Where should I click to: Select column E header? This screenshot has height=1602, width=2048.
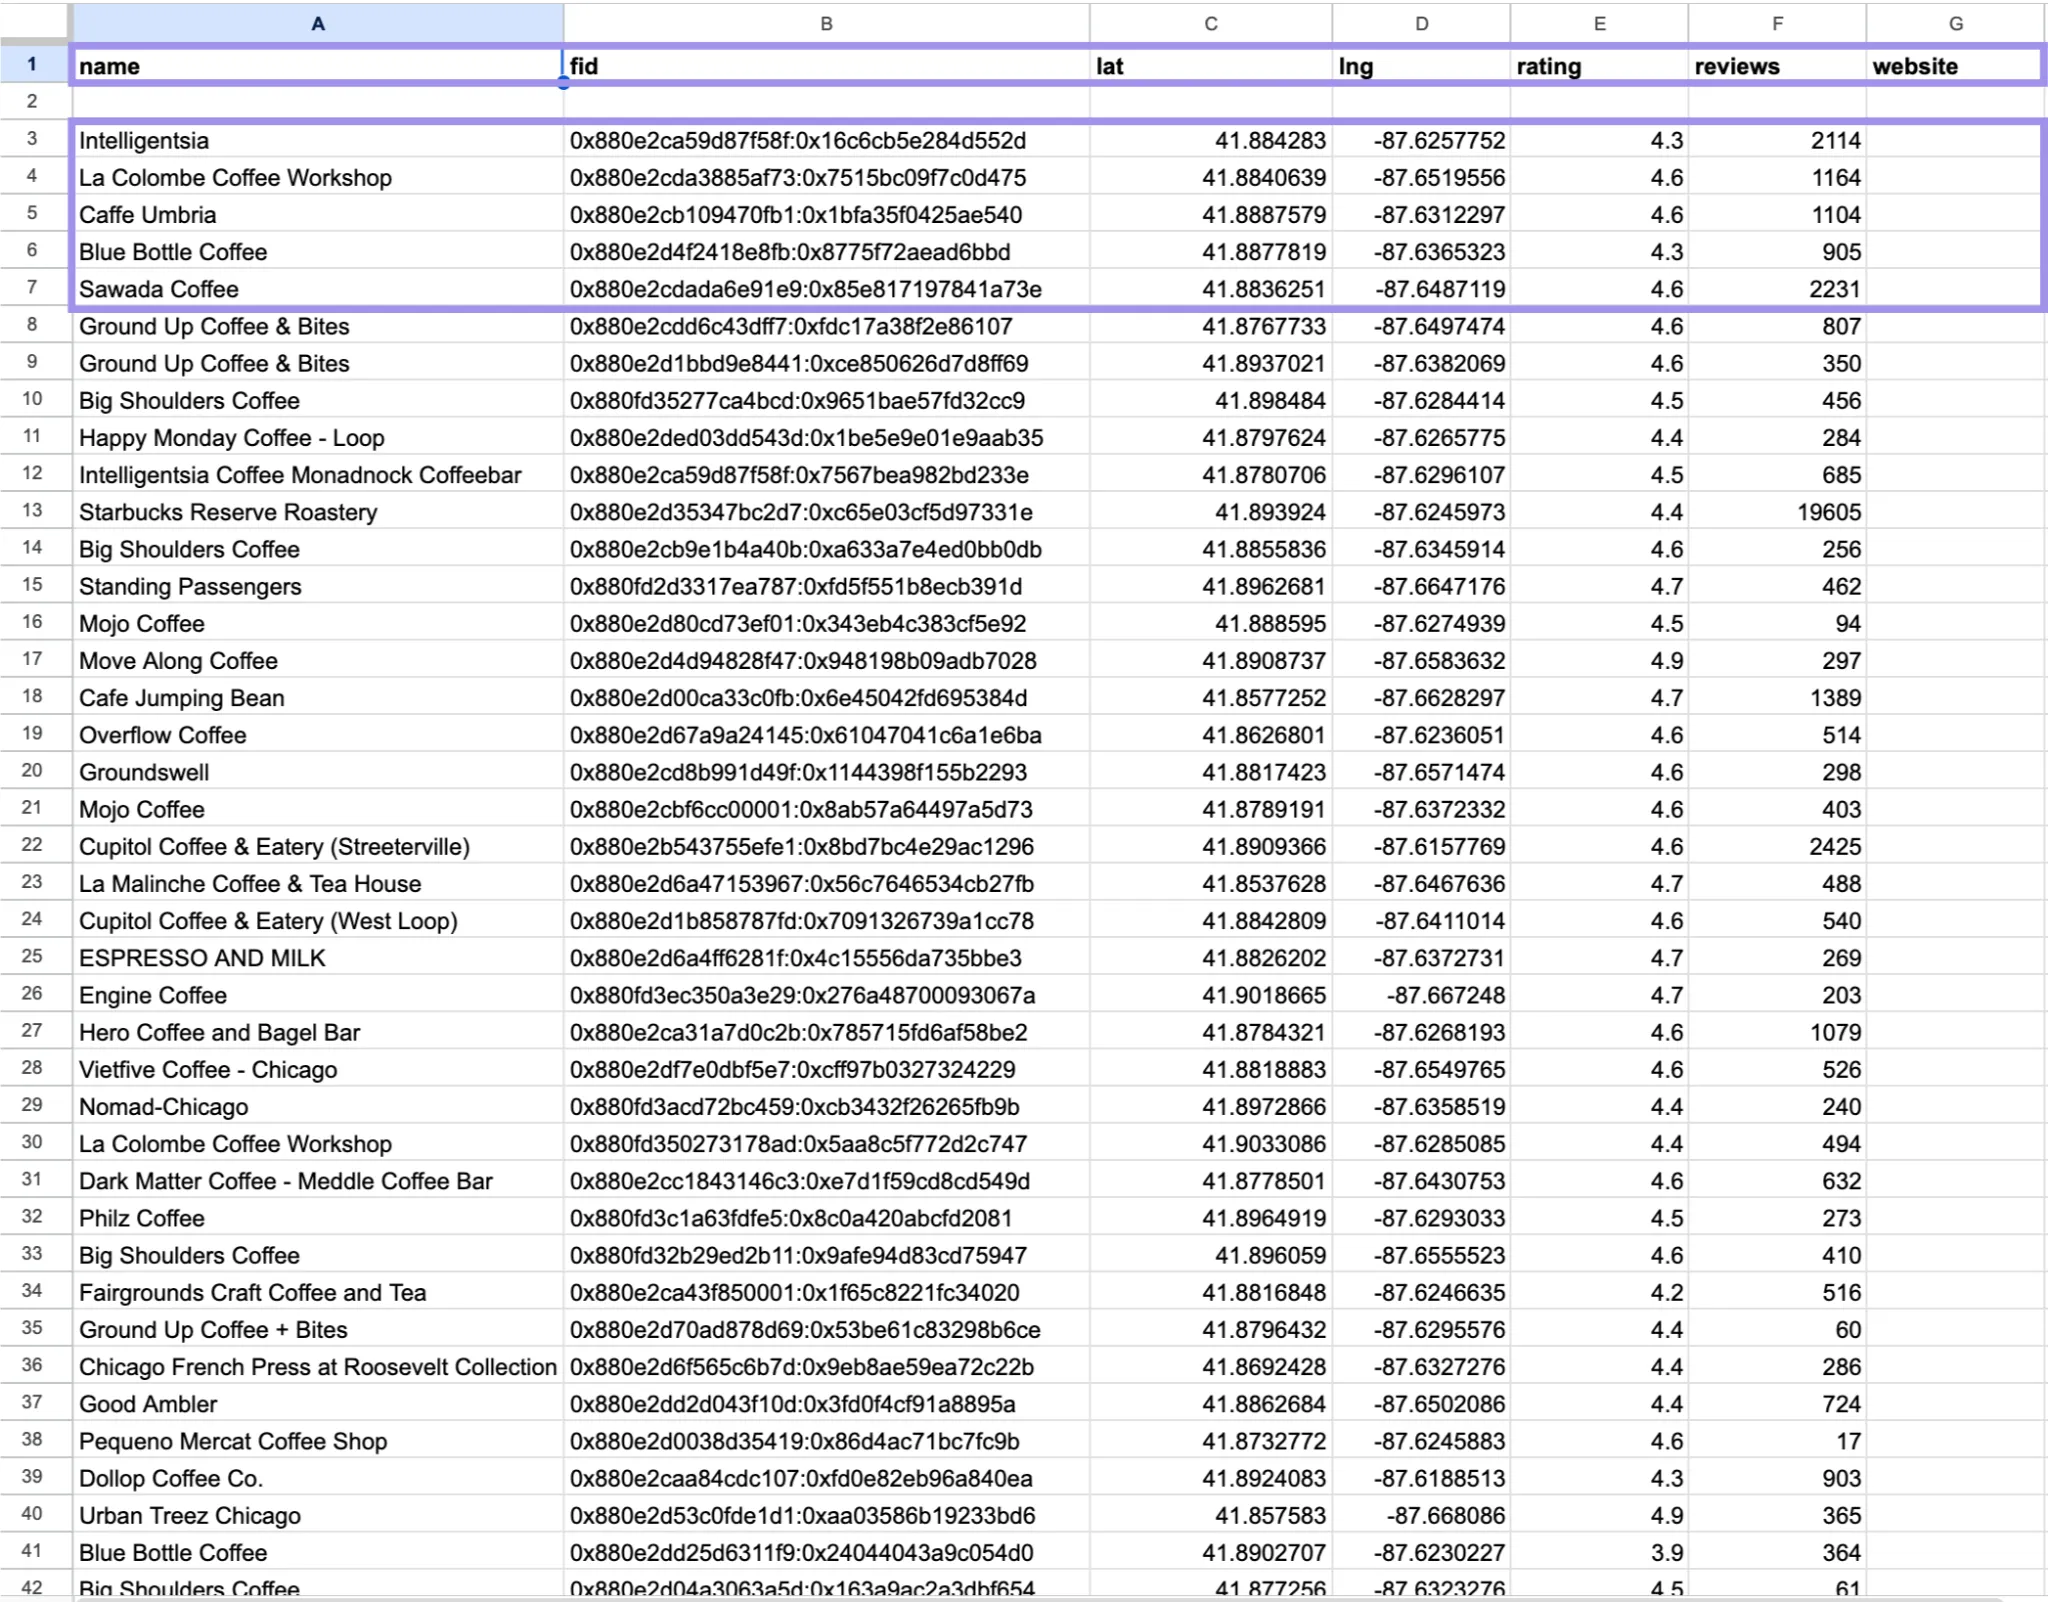coord(1599,23)
